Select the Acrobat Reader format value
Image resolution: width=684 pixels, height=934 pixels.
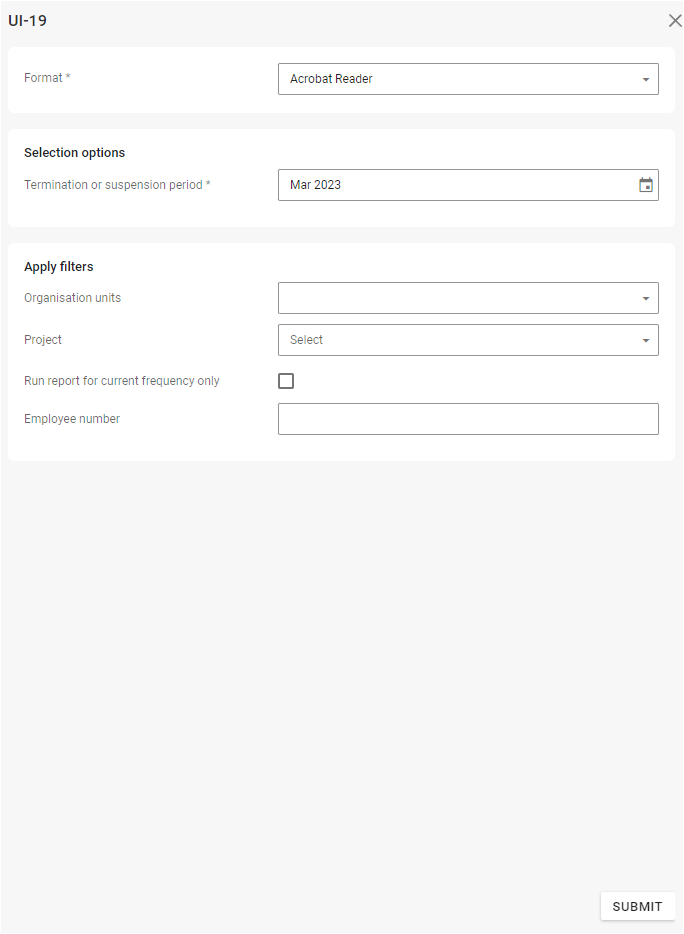pos(331,79)
